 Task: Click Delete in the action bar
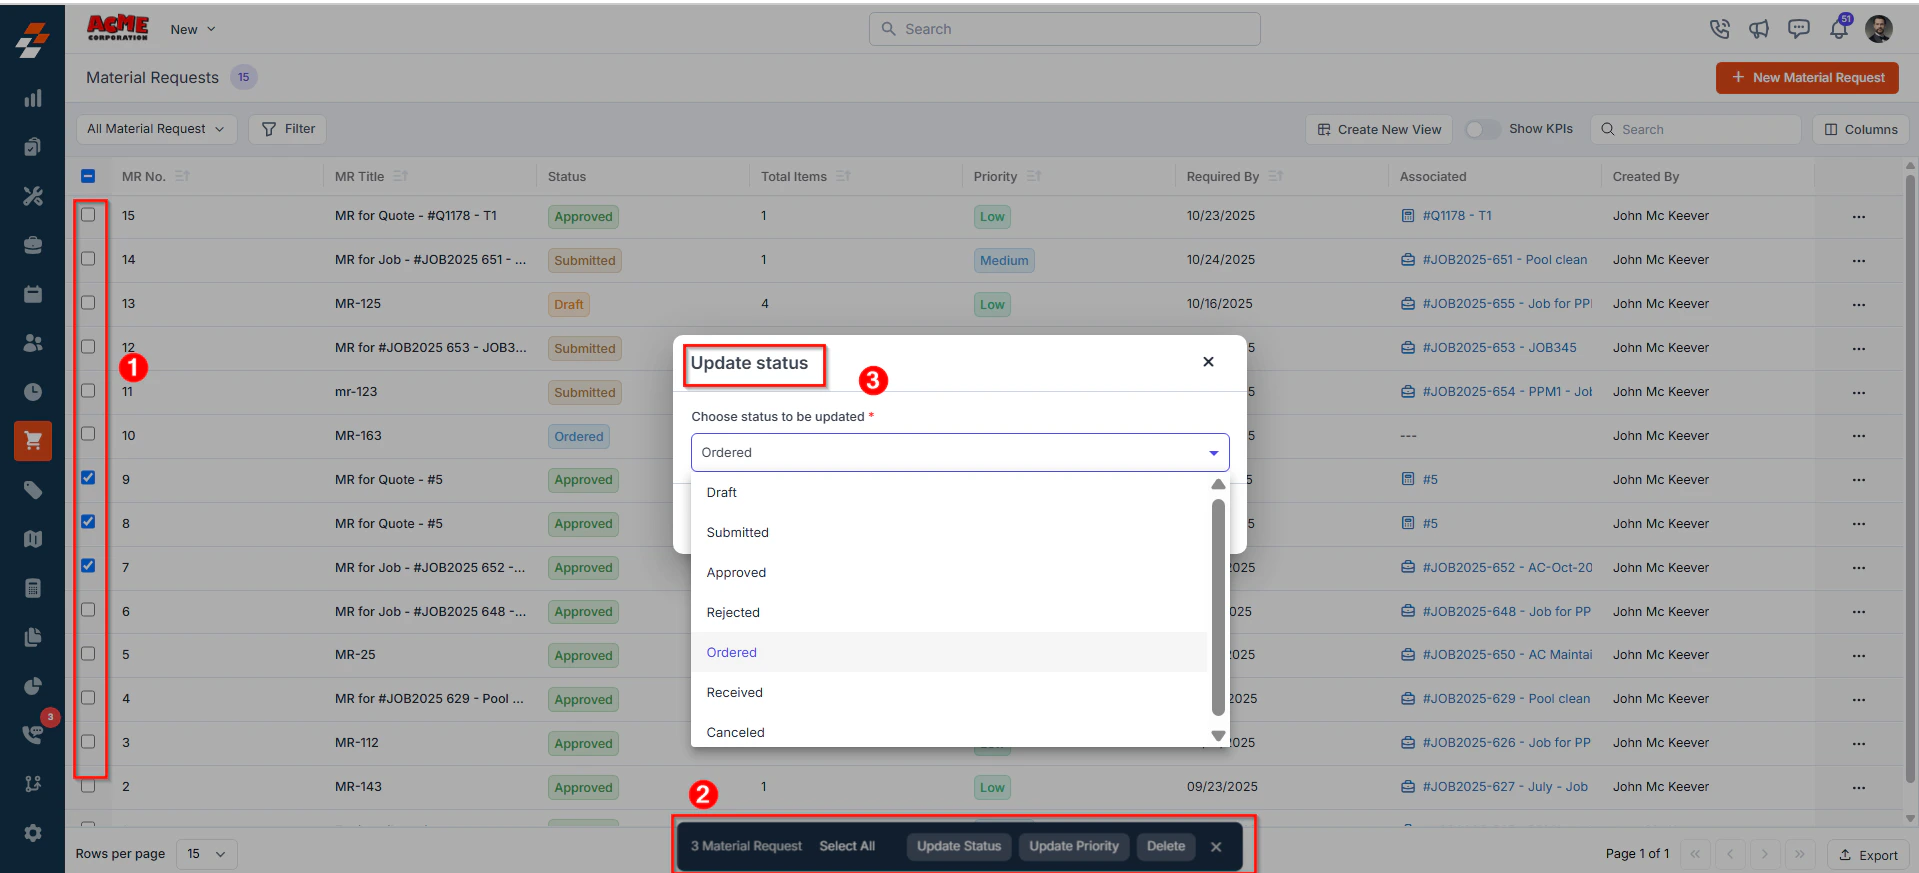1166,846
